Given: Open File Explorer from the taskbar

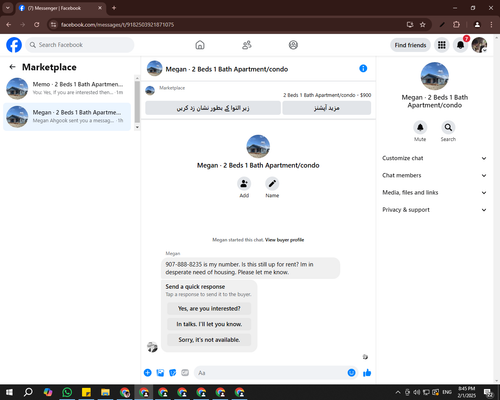Looking at the screenshot, I should click(105, 392).
